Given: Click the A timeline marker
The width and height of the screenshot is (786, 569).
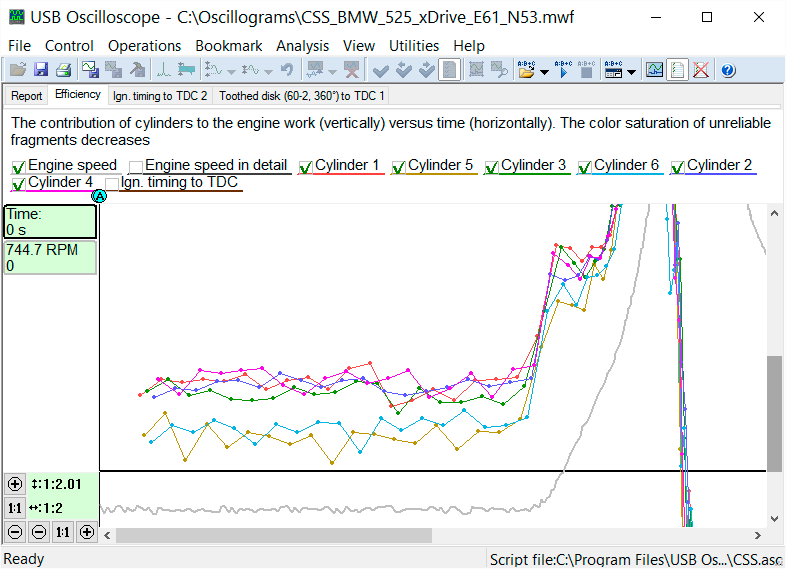Looking at the screenshot, I should tap(99, 197).
